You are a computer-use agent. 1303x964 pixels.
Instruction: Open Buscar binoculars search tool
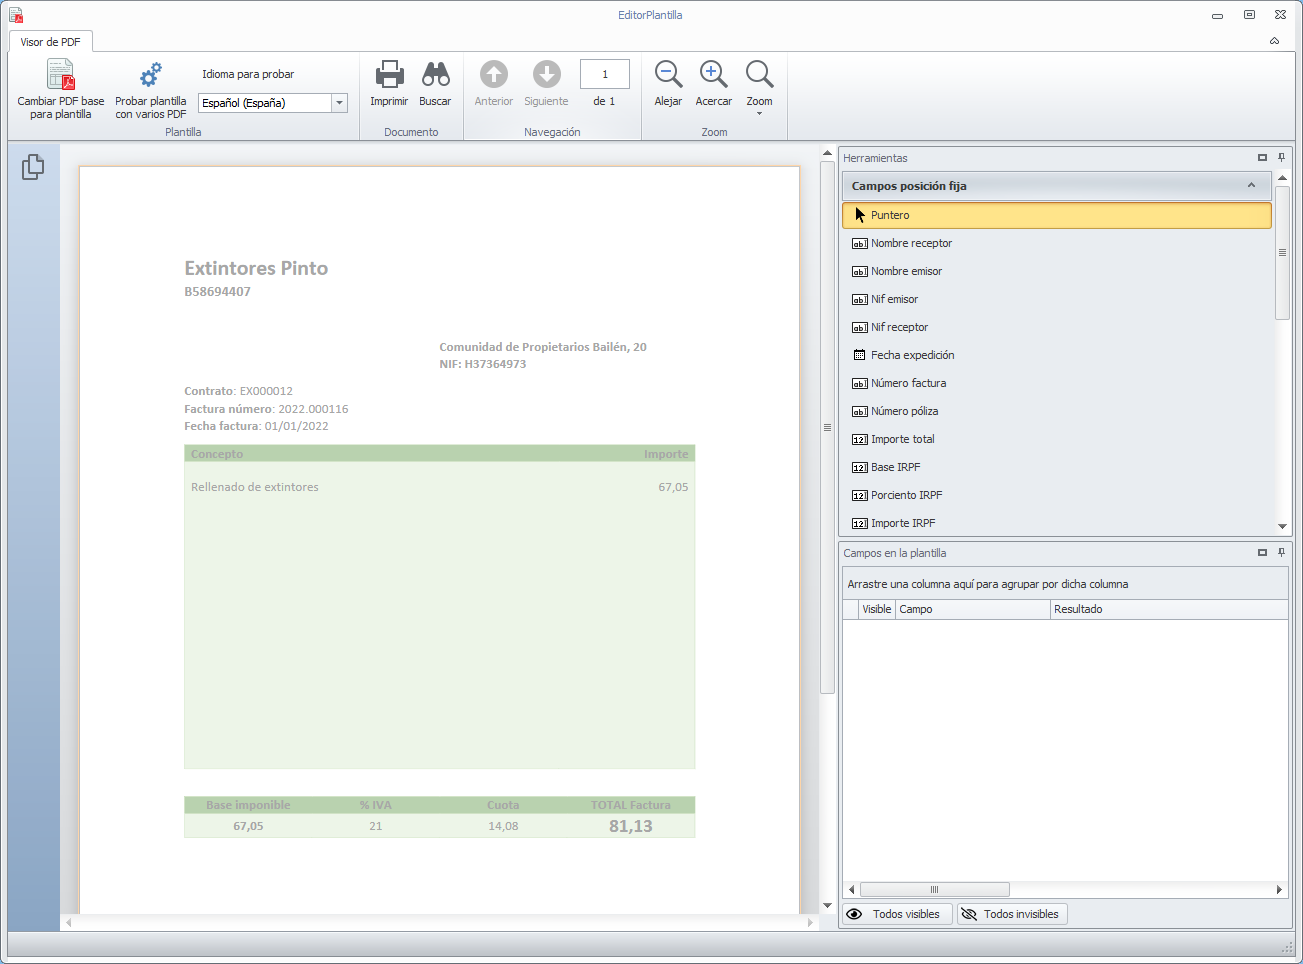[435, 75]
